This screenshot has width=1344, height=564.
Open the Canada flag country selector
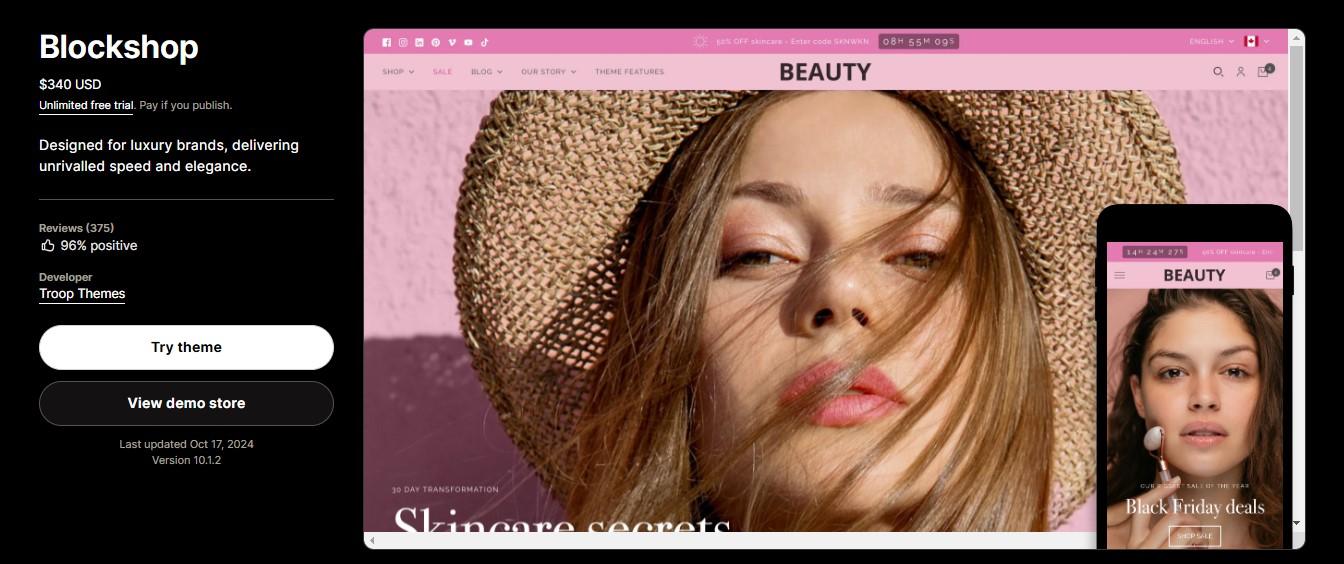pyautogui.click(x=1256, y=42)
